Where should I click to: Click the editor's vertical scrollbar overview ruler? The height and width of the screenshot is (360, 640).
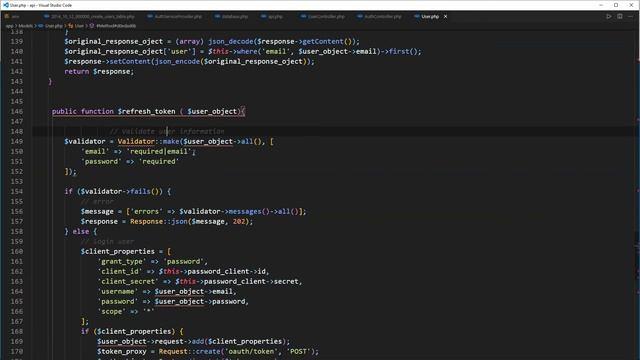pyautogui.click(x=637, y=194)
